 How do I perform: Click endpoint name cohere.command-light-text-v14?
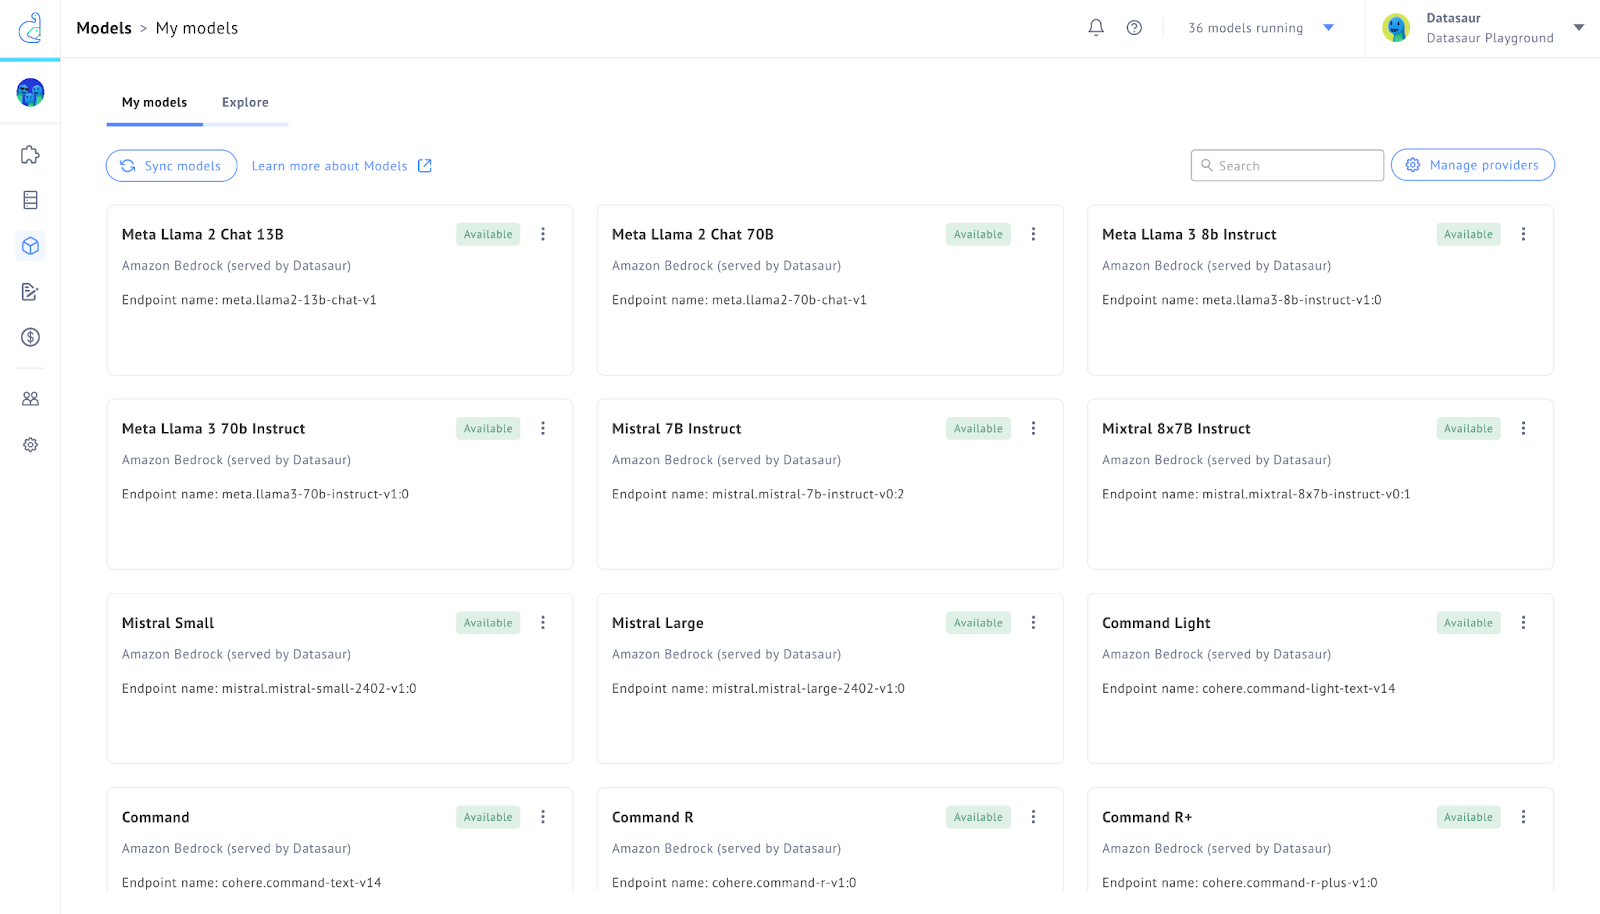tap(1299, 688)
